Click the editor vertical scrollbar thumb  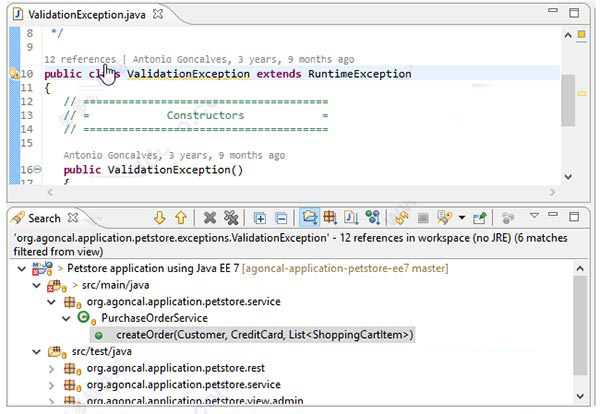[x=568, y=100]
